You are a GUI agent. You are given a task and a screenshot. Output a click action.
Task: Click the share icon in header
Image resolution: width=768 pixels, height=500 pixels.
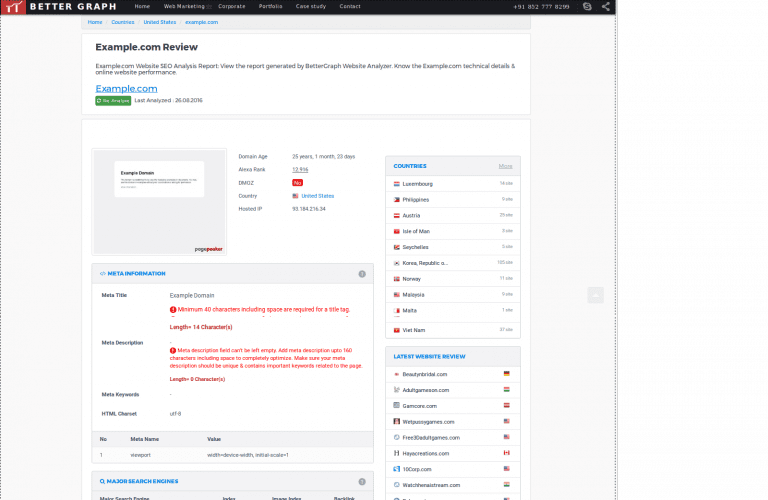click(606, 7)
